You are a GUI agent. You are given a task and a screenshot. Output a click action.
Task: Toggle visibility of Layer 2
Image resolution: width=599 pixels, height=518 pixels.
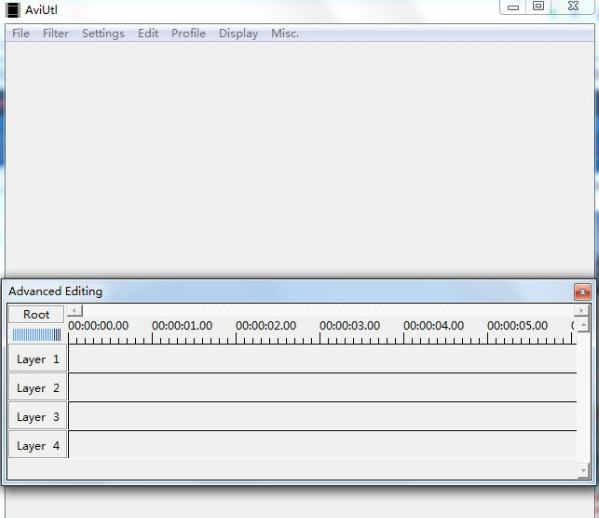click(37, 388)
